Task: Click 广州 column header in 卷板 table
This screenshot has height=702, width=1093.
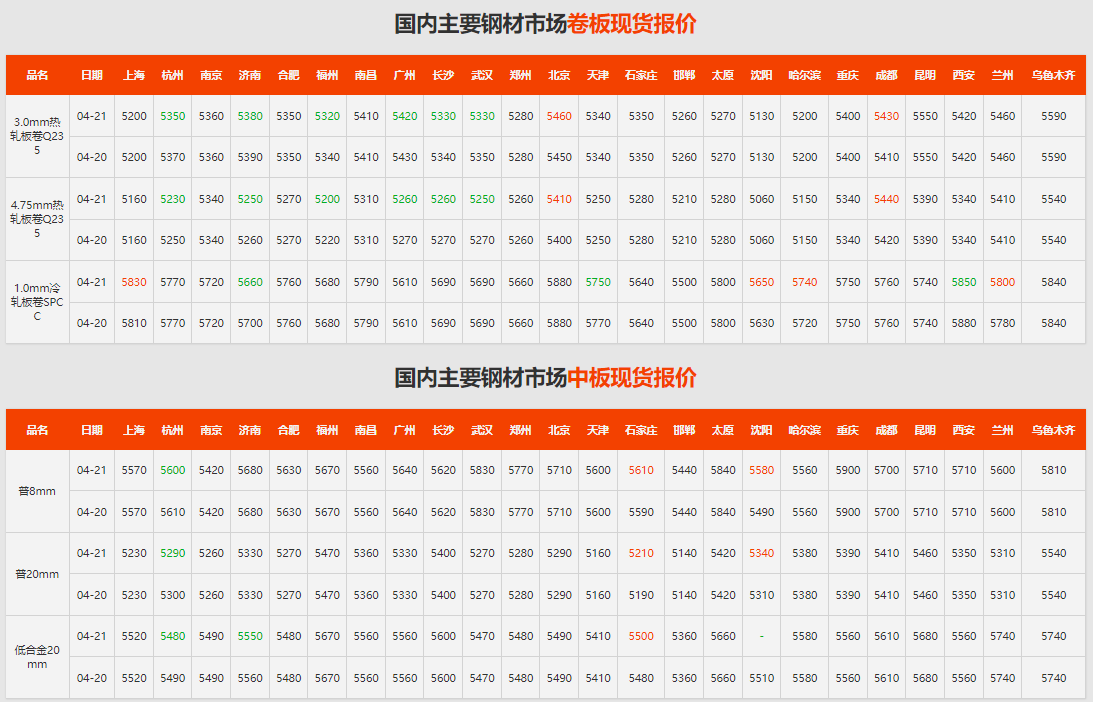Action: tap(404, 75)
